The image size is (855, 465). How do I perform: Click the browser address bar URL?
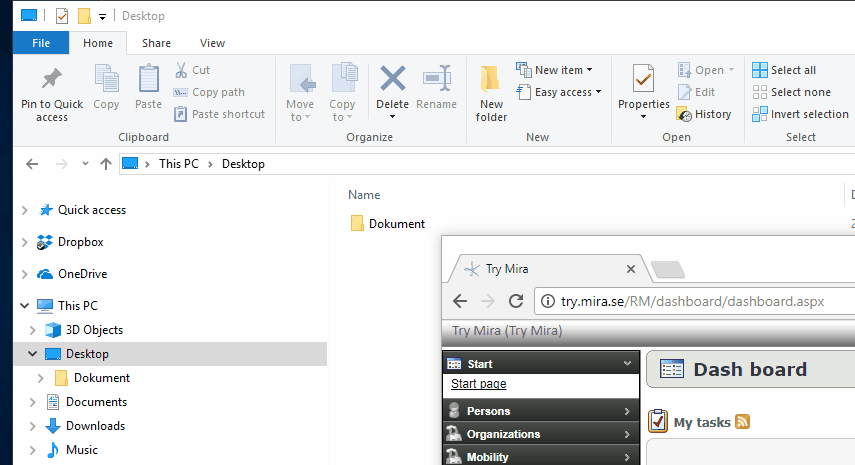(x=693, y=301)
